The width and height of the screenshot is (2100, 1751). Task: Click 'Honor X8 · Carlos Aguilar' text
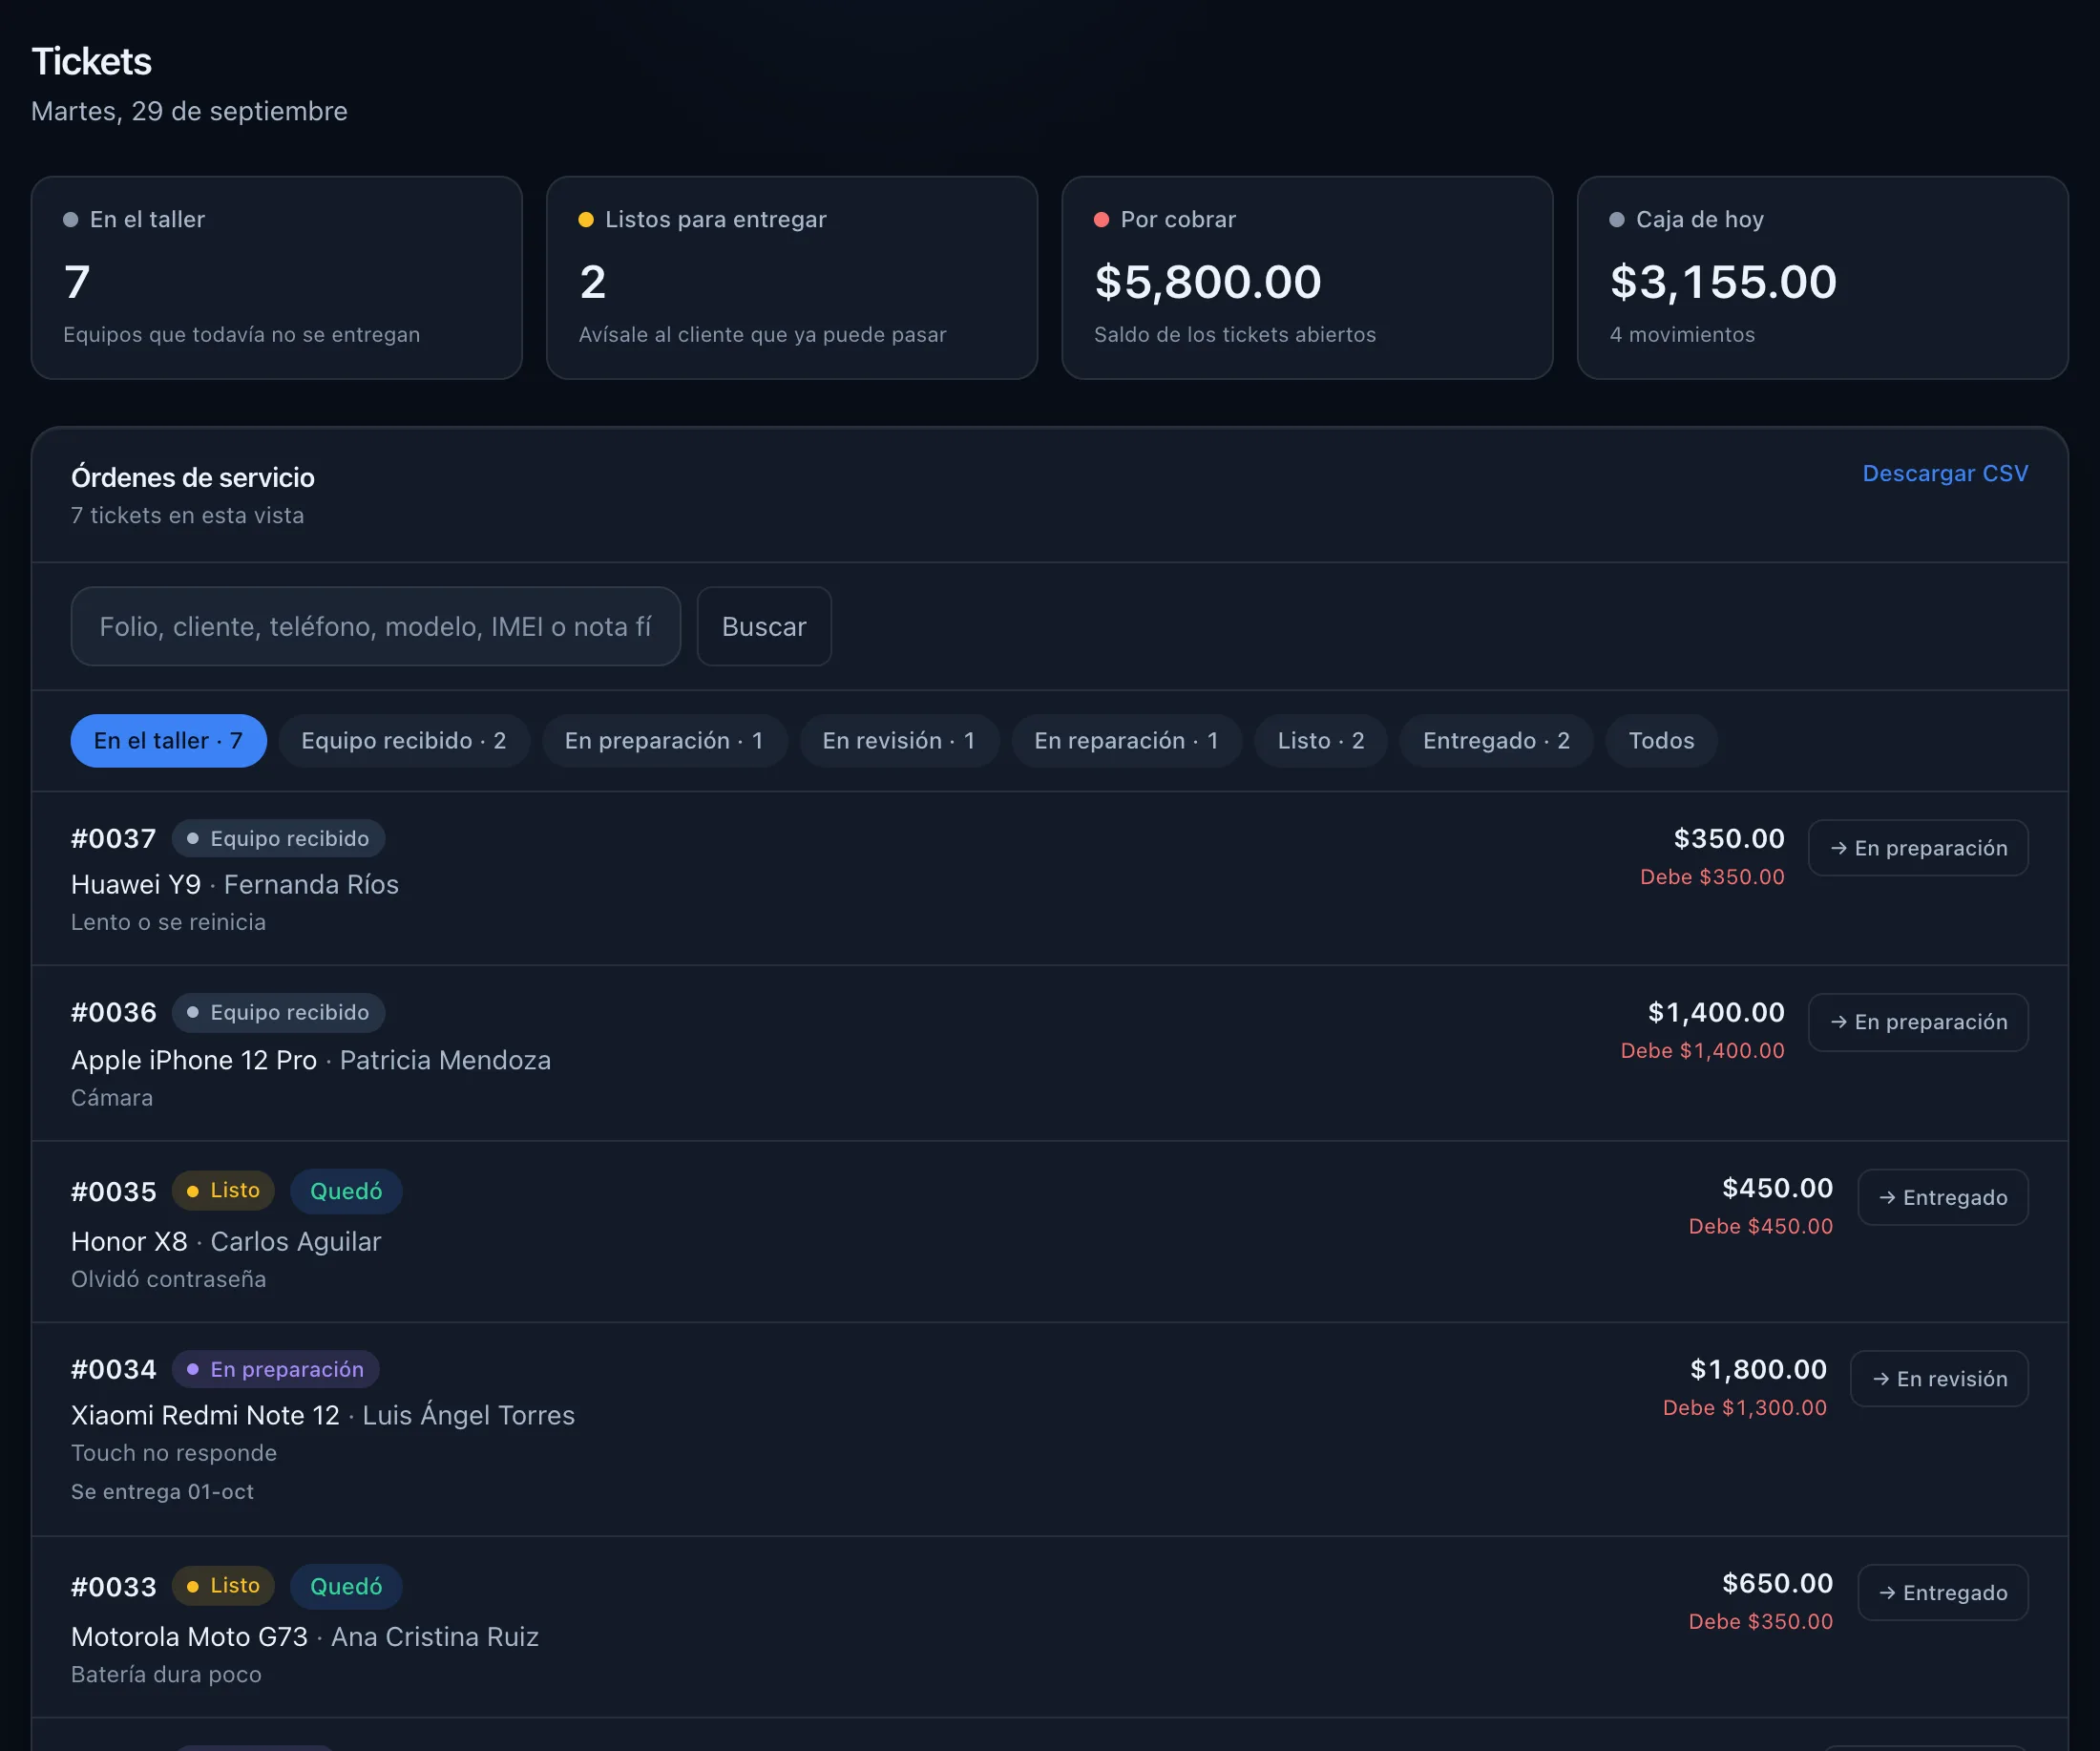coord(226,1241)
